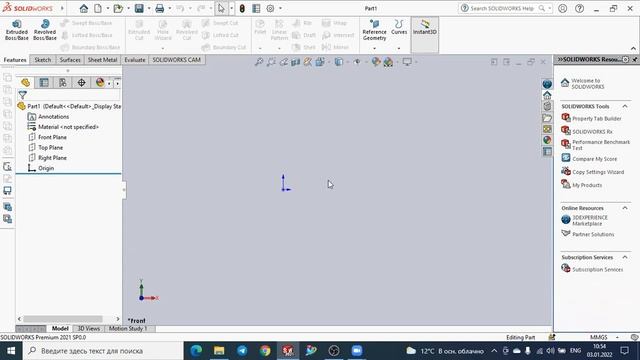
Task: Open the Curves tool
Action: (399, 27)
